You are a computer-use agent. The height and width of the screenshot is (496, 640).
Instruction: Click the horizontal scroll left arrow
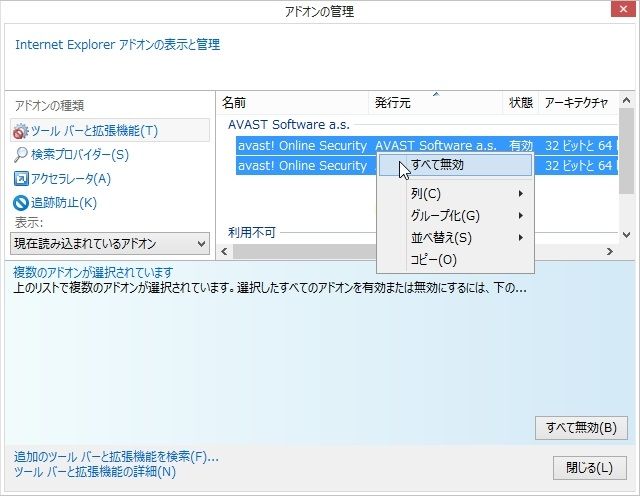[224, 251]
